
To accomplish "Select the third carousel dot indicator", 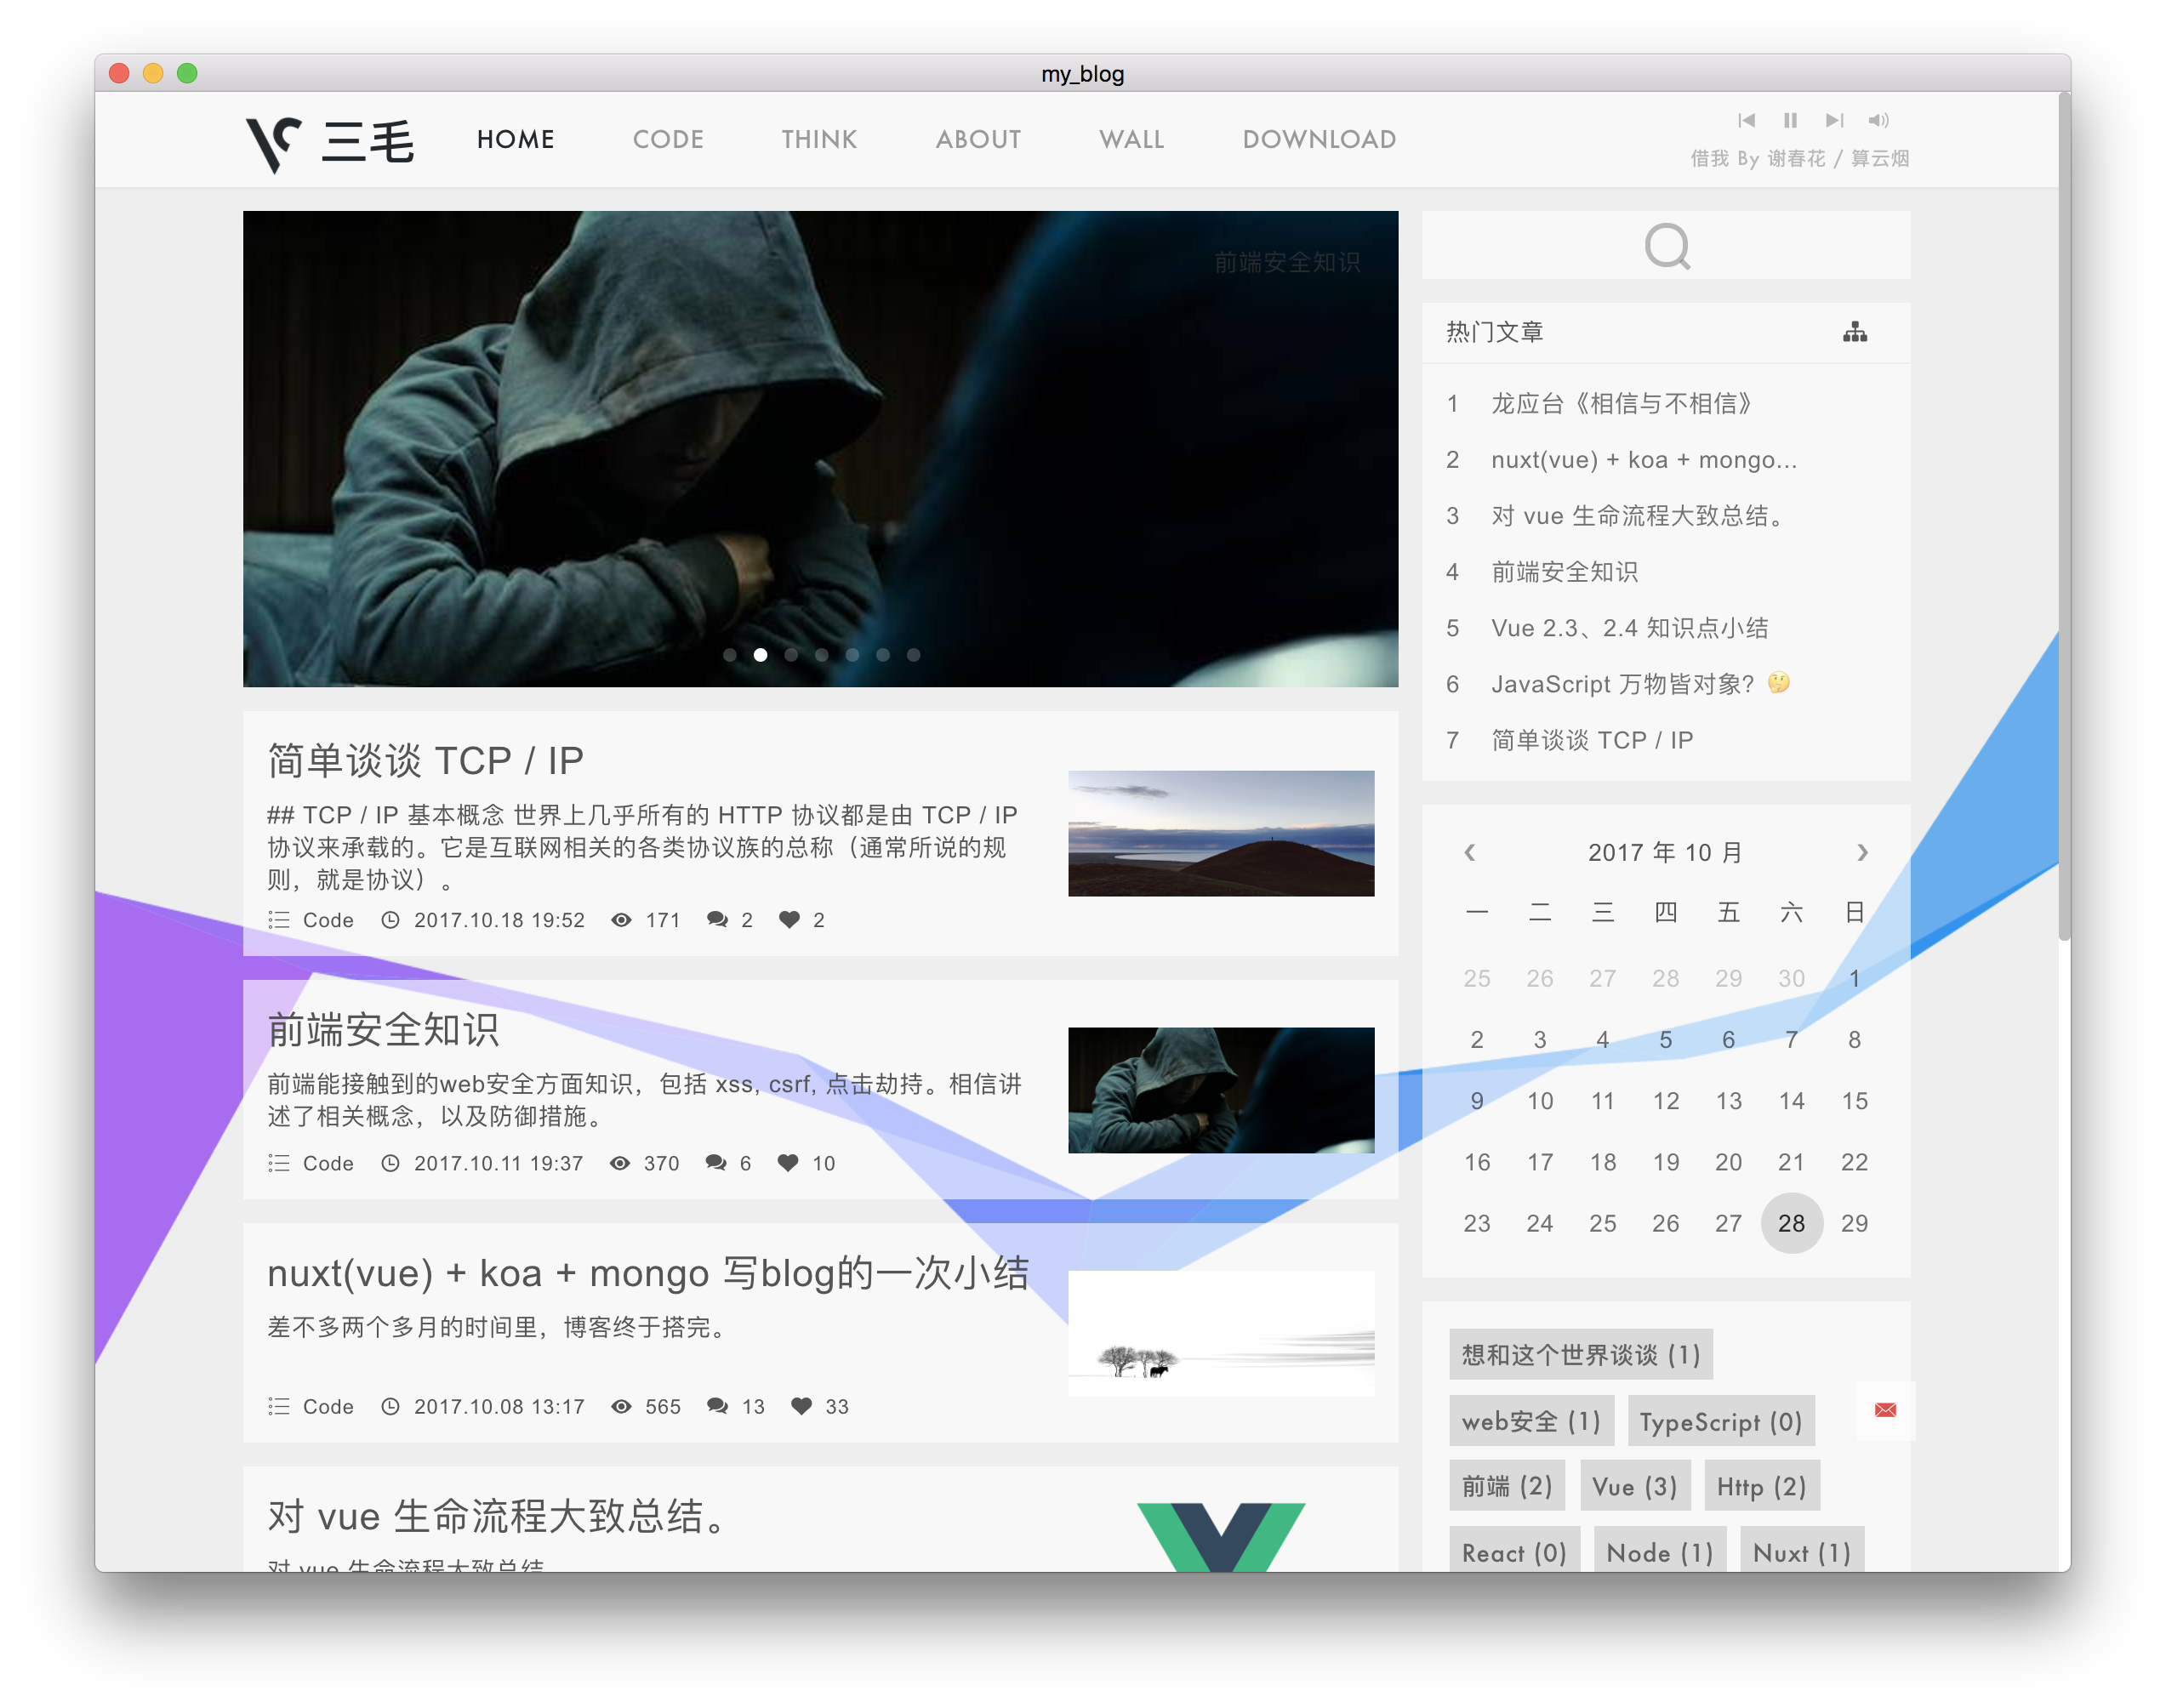I will 791,655.
